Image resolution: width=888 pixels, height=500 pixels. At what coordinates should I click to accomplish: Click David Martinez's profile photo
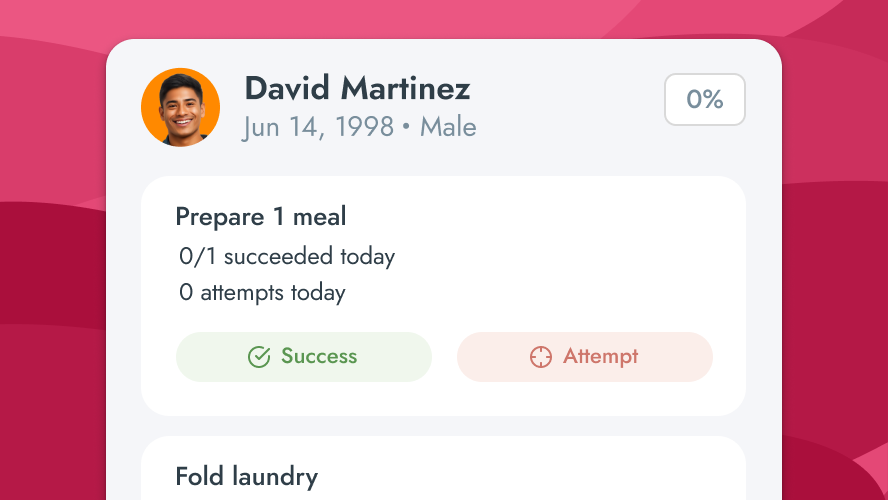click(x=181, y=107)
